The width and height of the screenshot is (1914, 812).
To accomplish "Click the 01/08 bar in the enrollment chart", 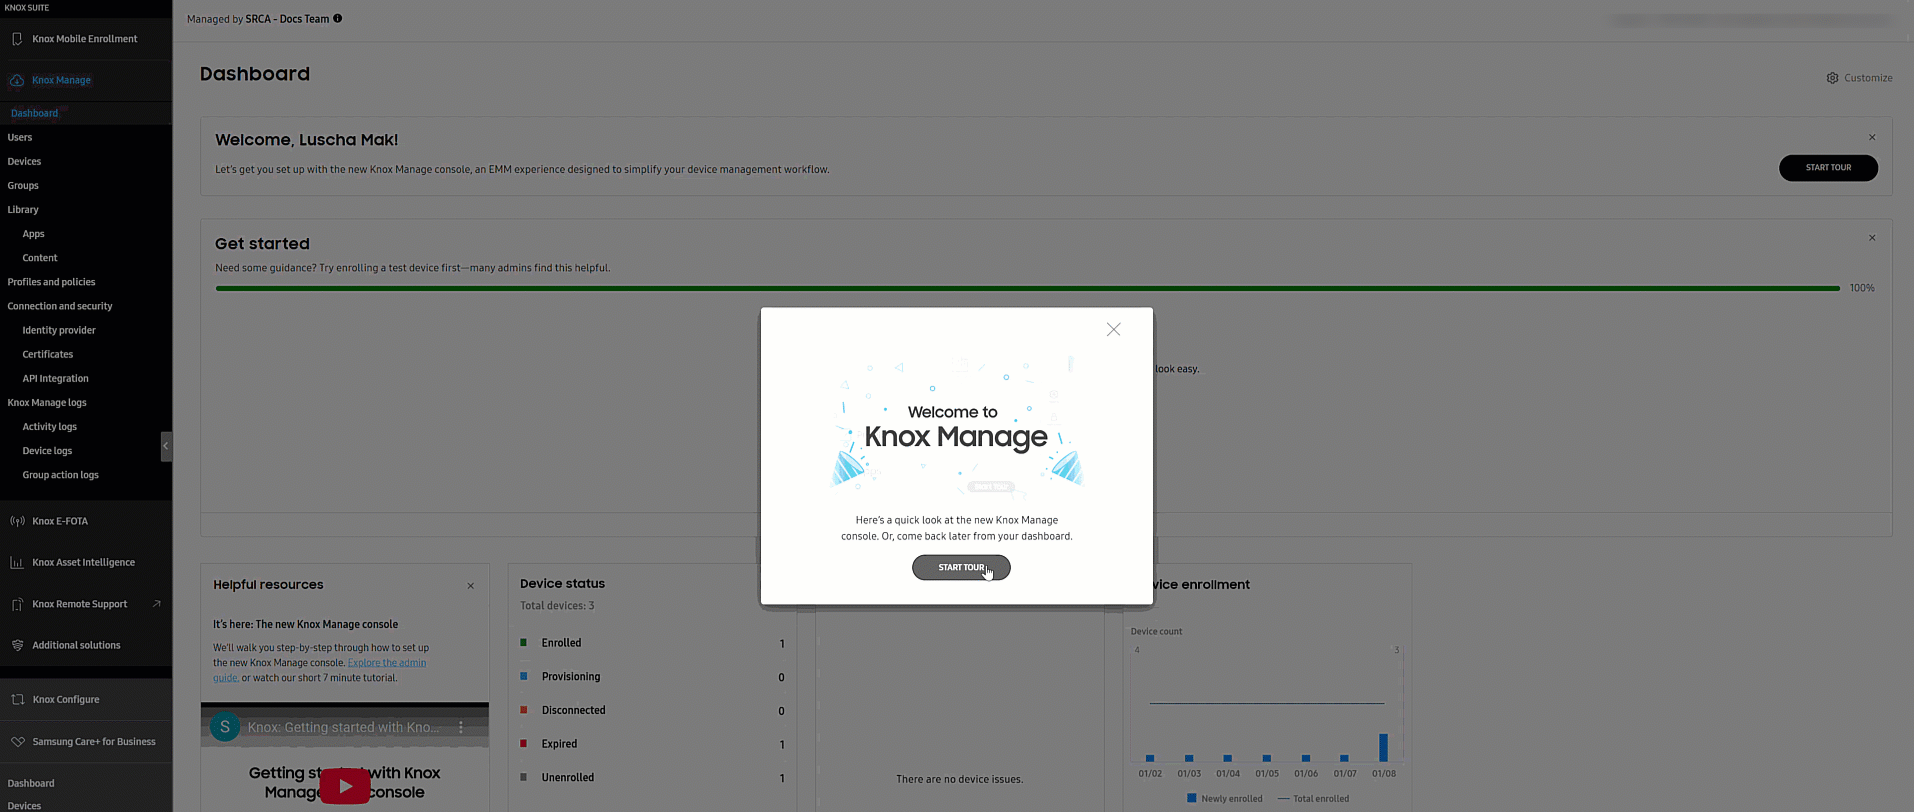I will pyautogui.click(x=1383, y=747).
